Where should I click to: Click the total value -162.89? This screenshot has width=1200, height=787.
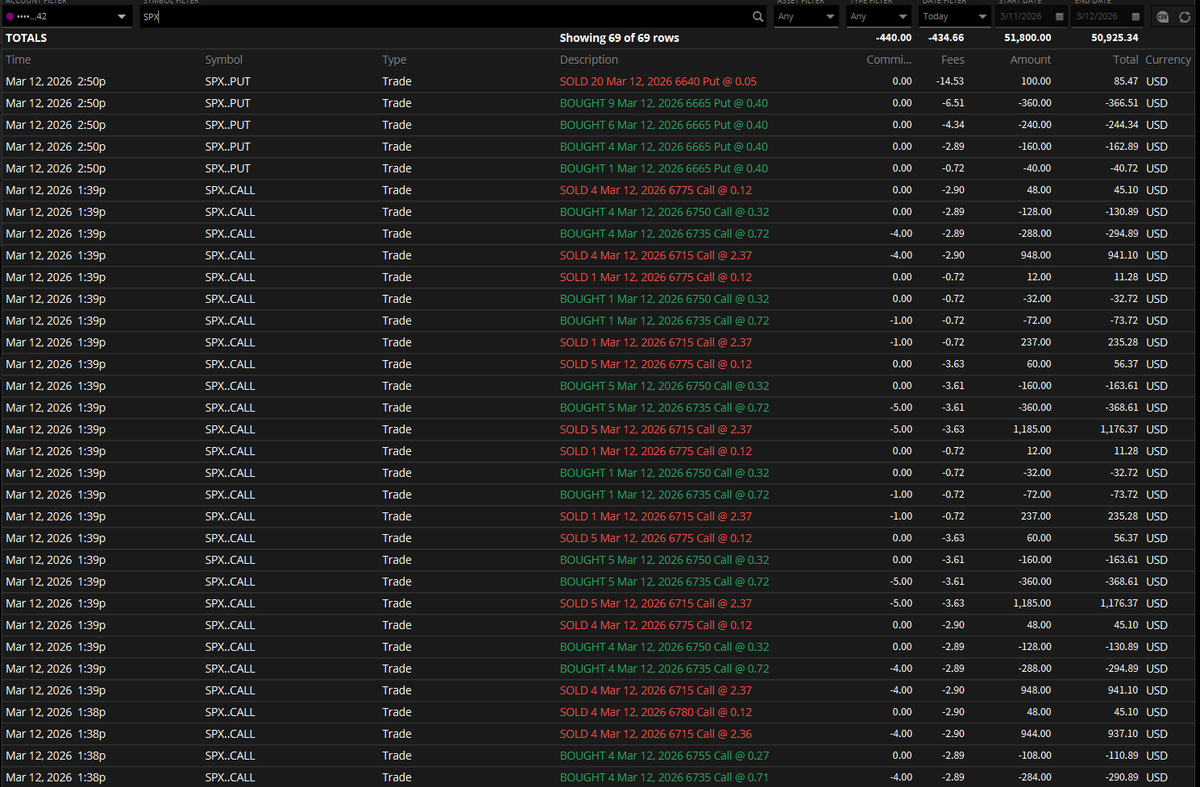tap(1120, 147)
